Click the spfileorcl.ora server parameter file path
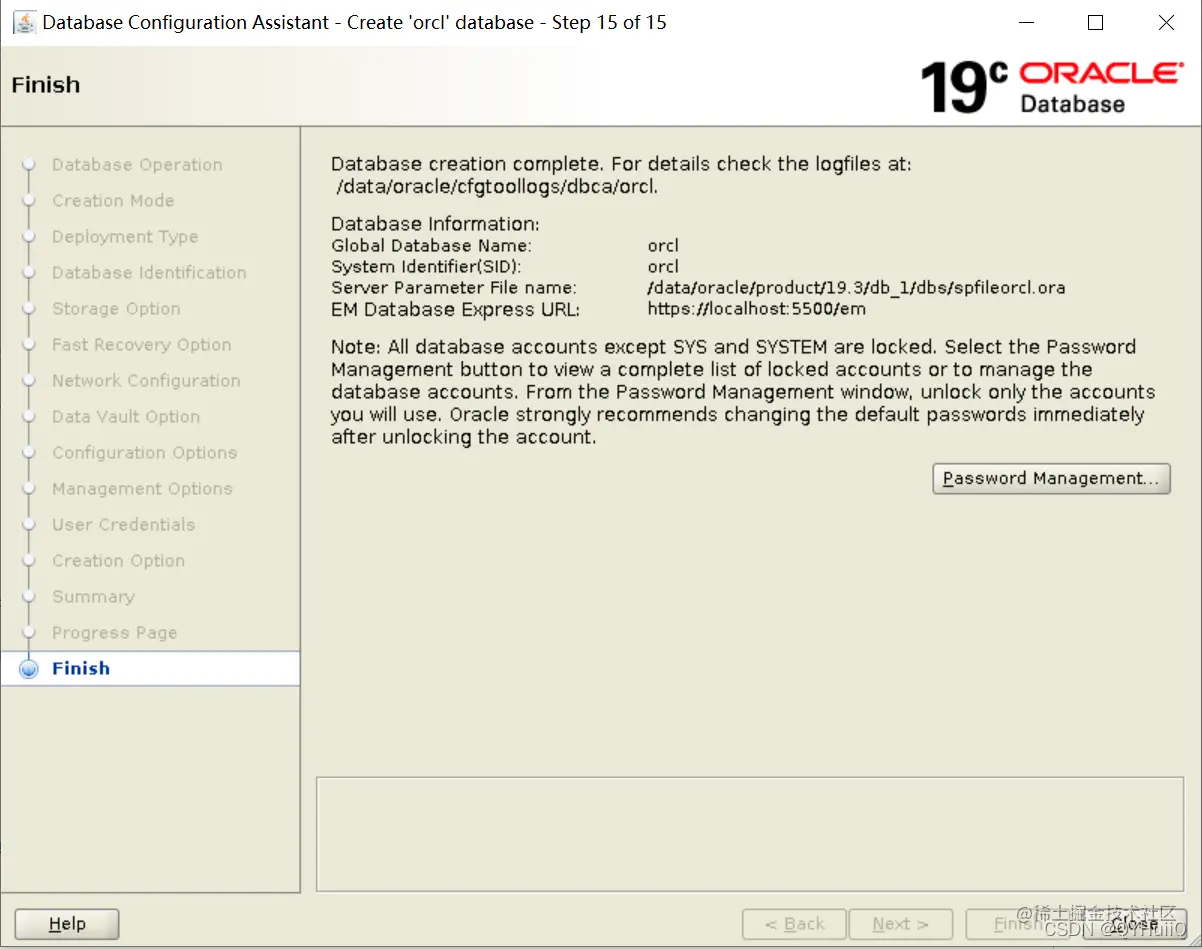 856,288
